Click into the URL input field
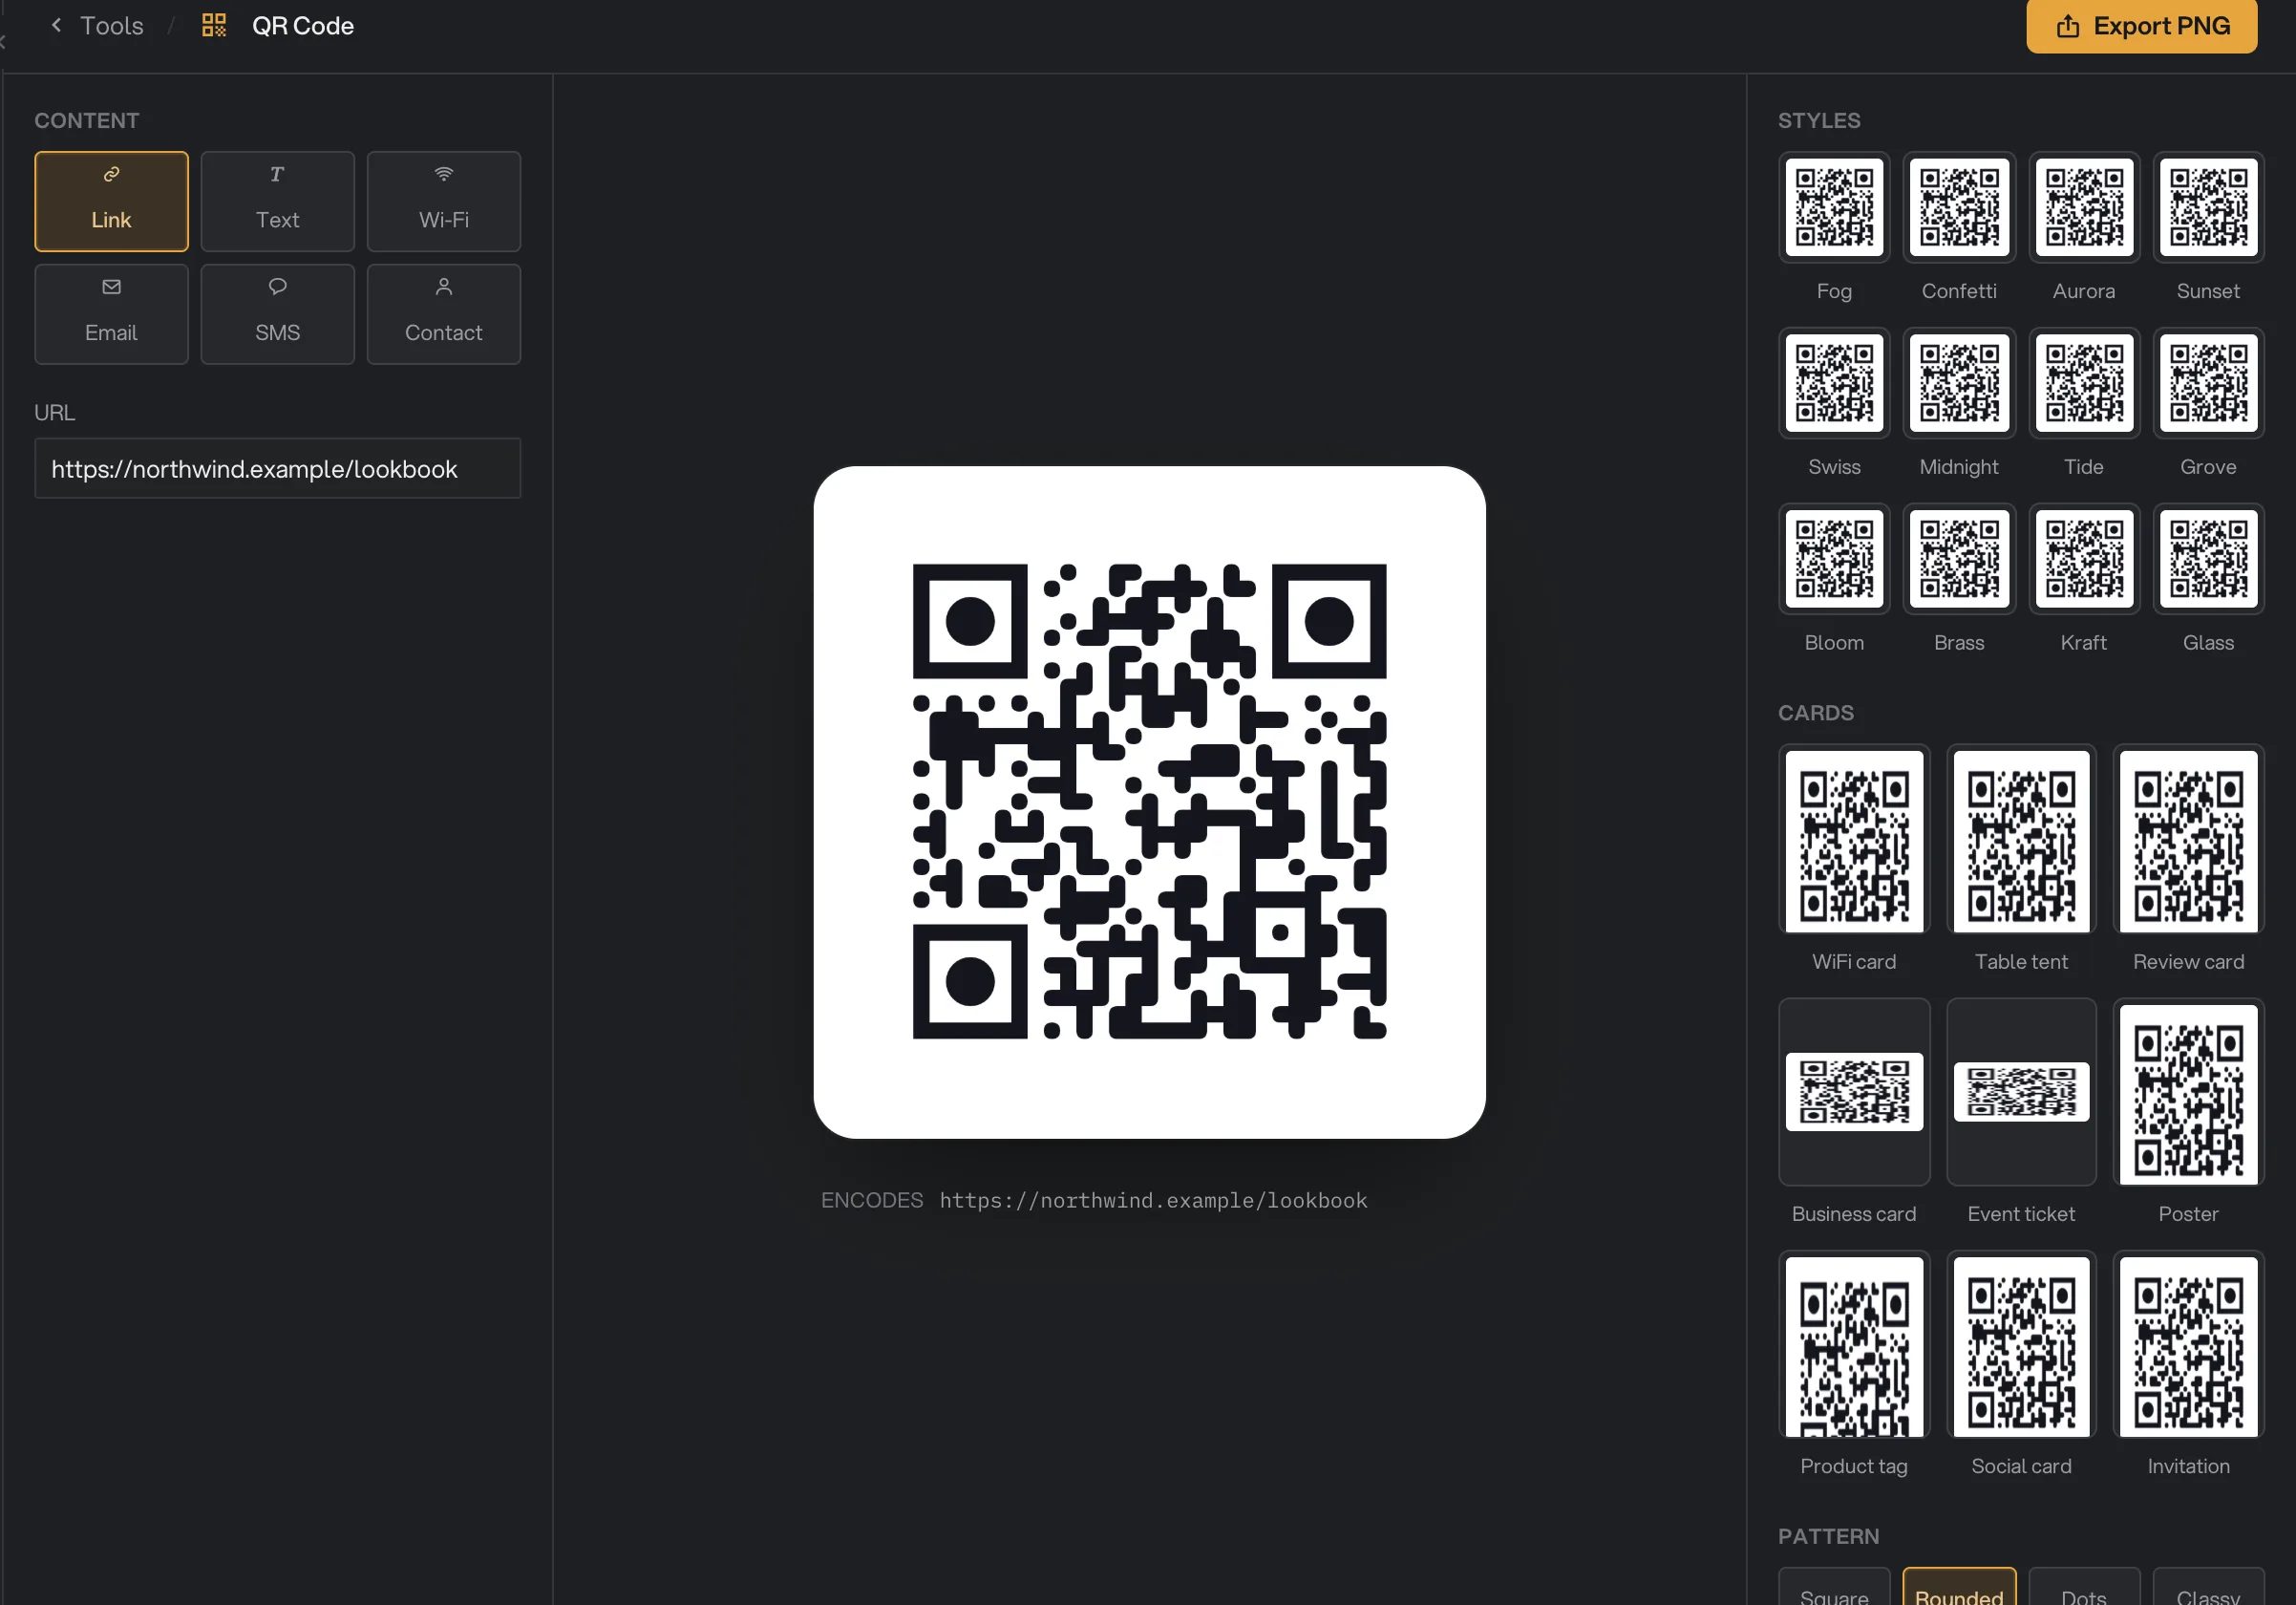This screenshot has height=1605, width=2296. pyautogui.click(x=277, y=468)
